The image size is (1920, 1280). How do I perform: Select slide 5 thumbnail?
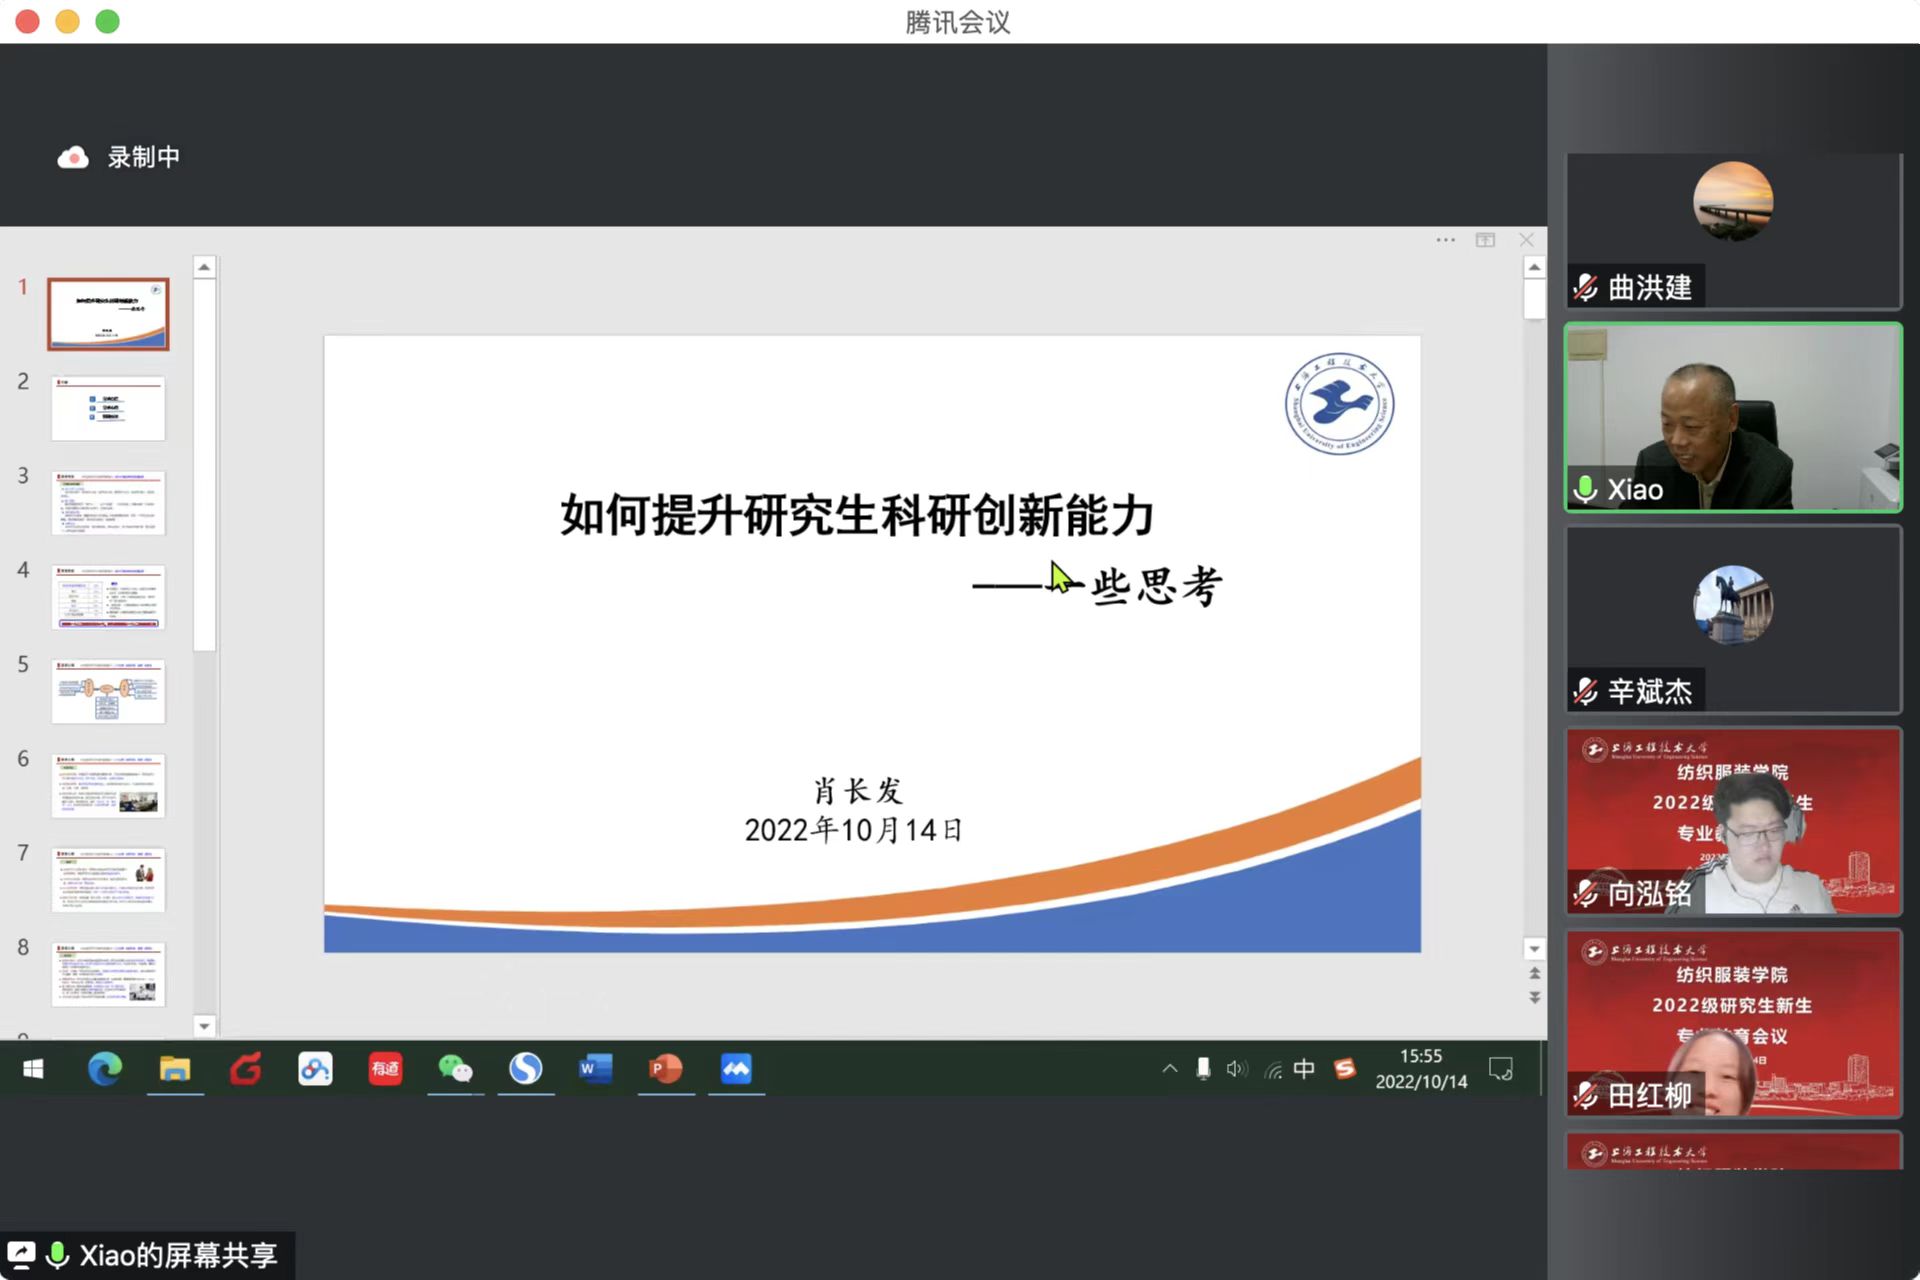108,691
